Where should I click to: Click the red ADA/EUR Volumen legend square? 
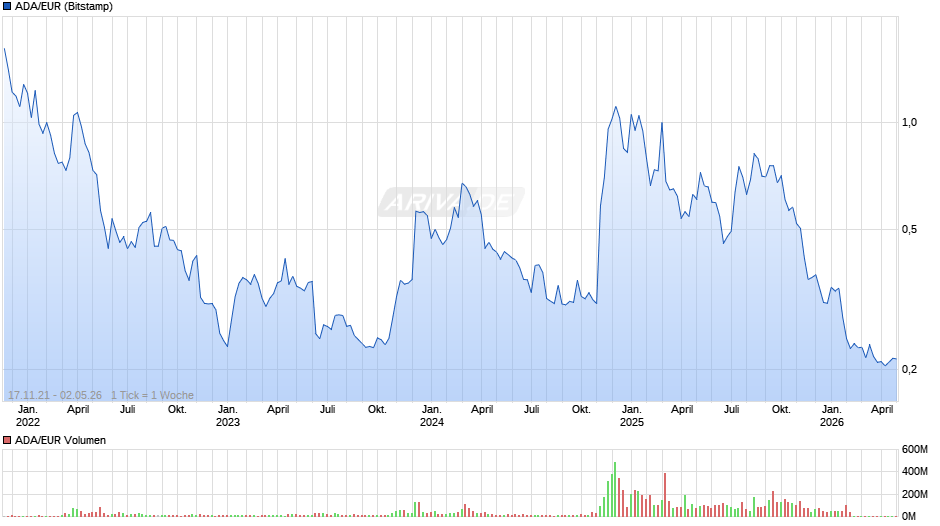tap(7, 440)
